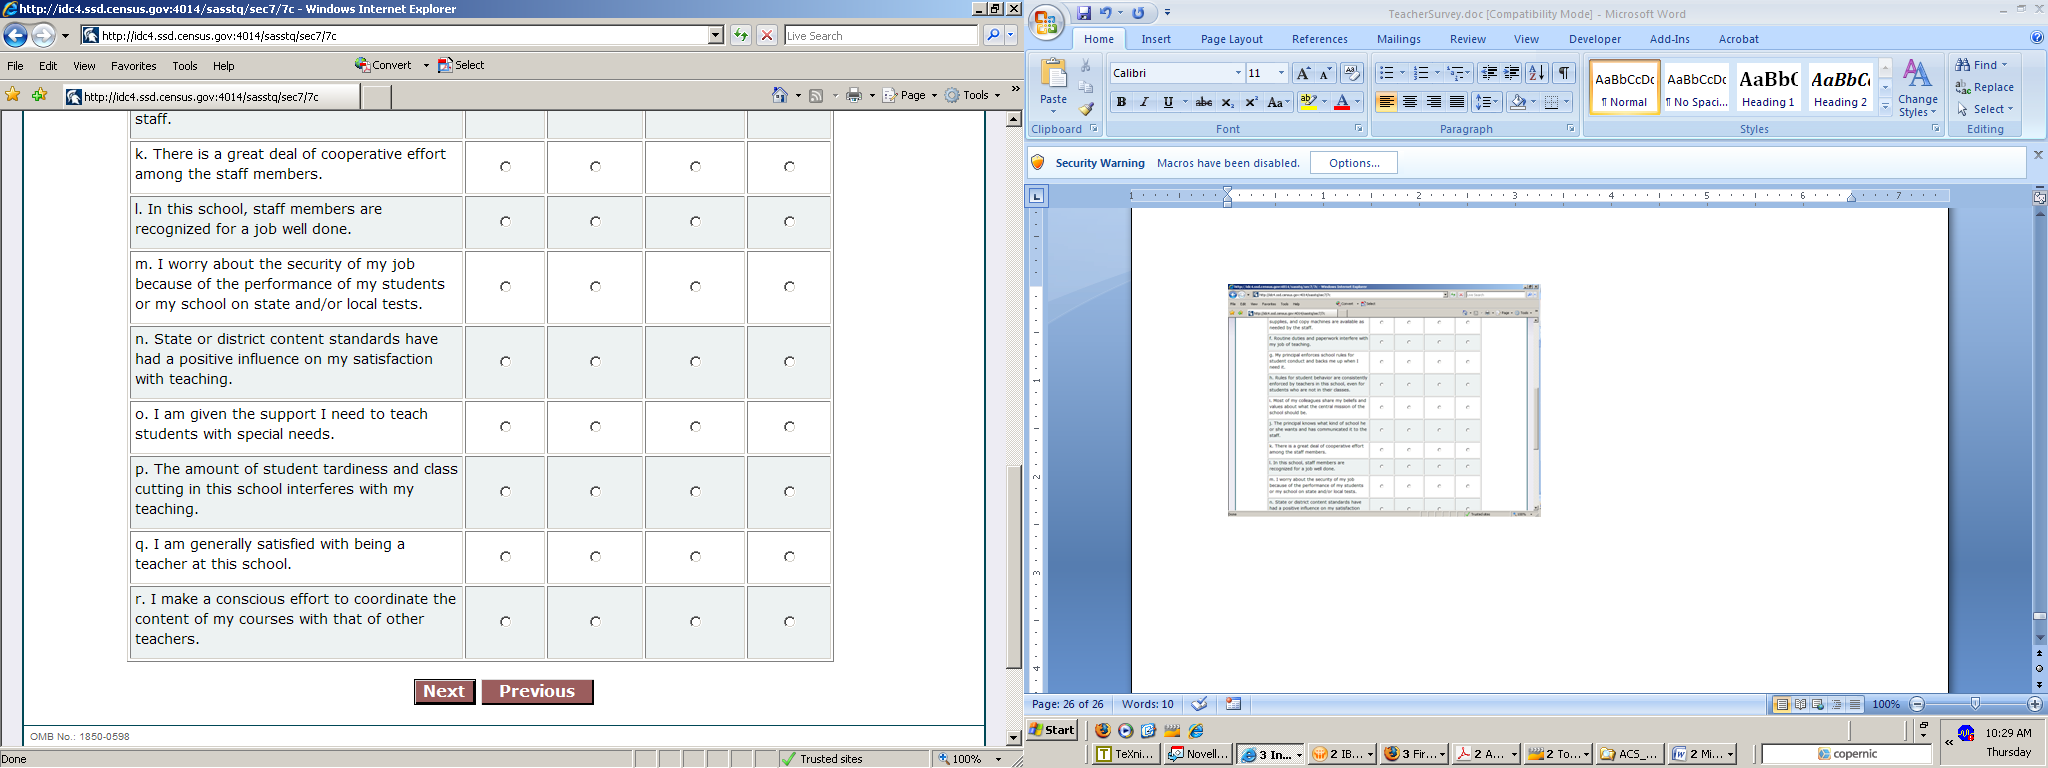2048x768 pixels.
Task: Adjust the Word zoom slider handle
Action: (x=1975, y=704)
